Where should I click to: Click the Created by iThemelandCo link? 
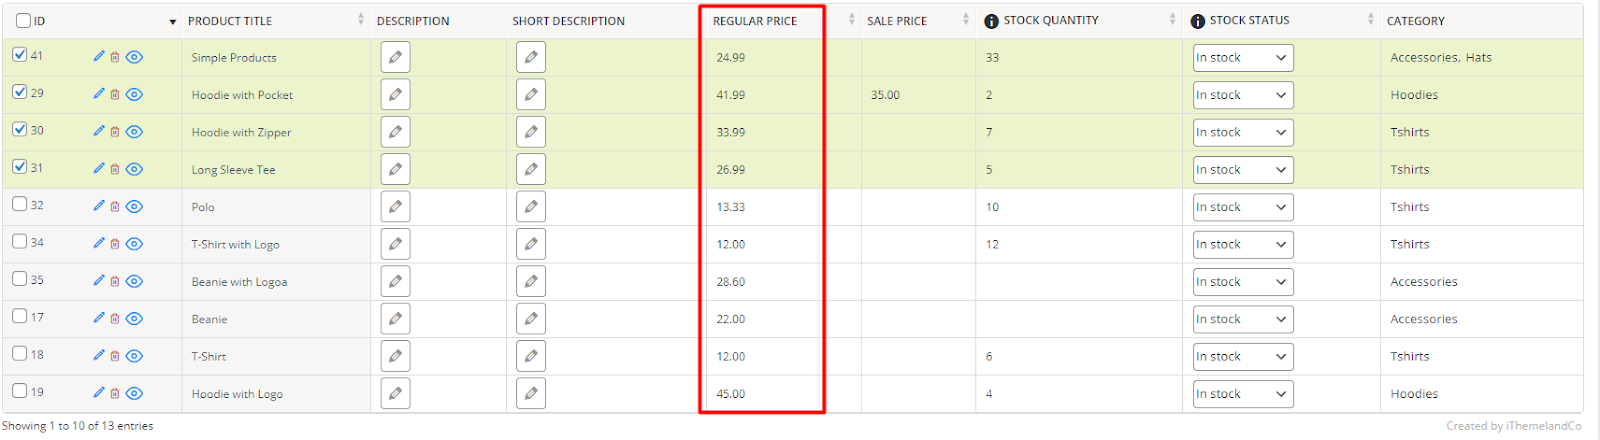pos(1514,426)
